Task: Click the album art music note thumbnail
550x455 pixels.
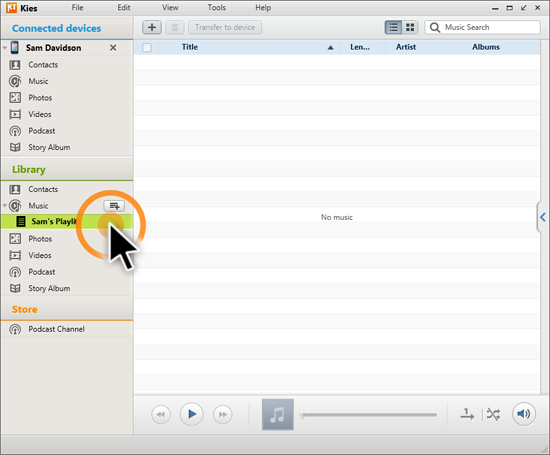Action: tap(278, 414)
